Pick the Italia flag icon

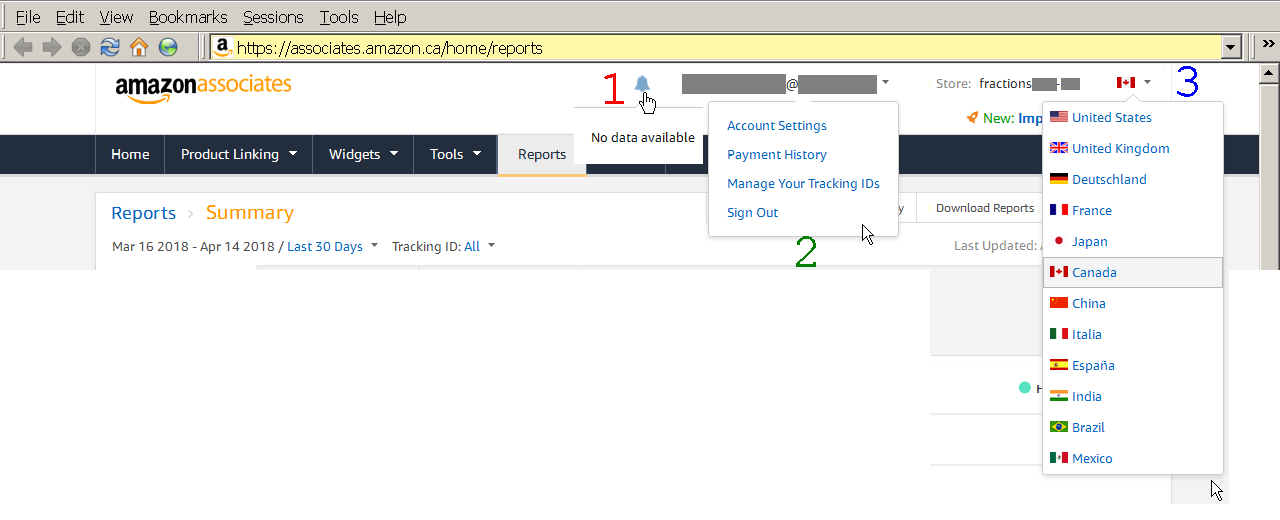[x=1059, y=334]
